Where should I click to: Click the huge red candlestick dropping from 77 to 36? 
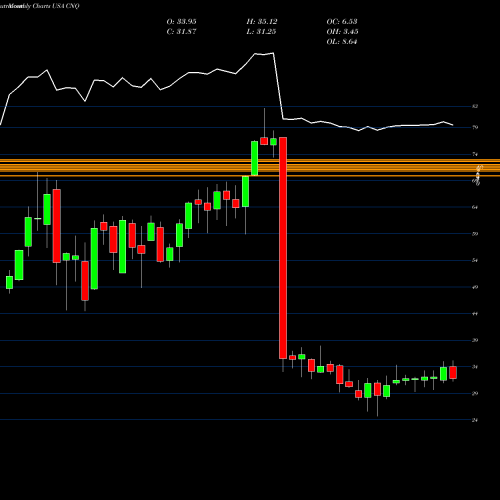pos(283,248)
